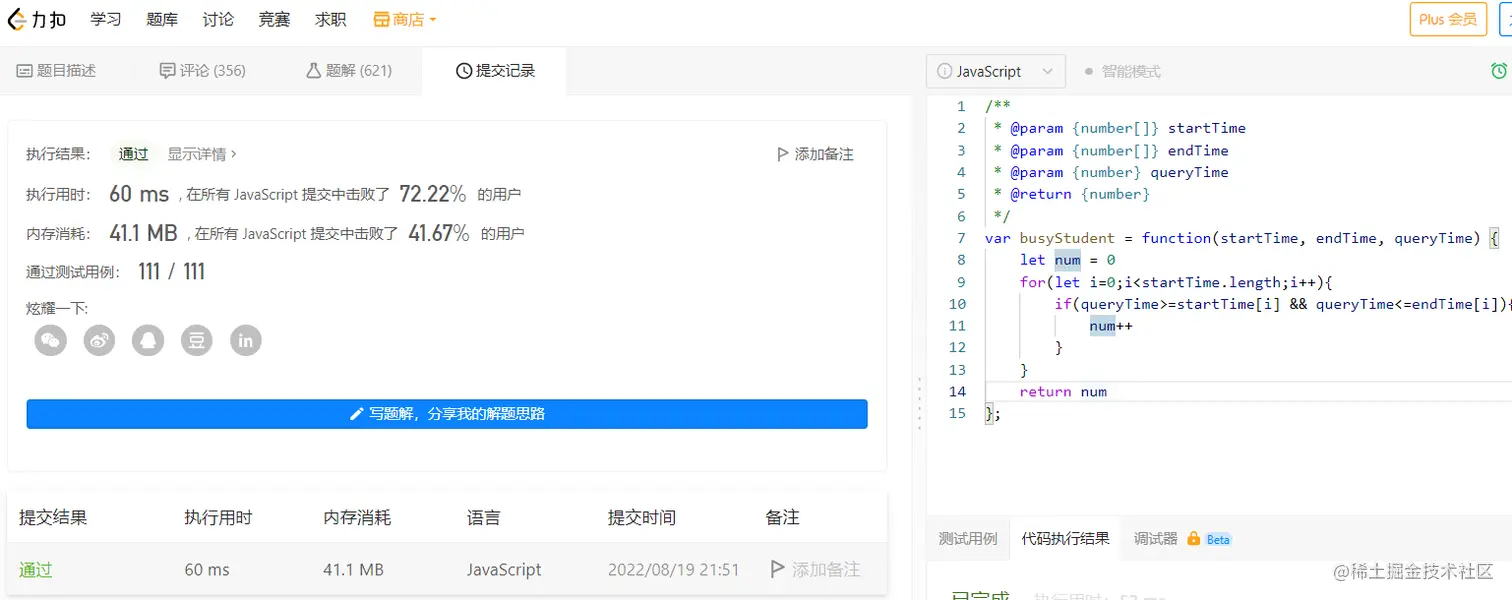This screenshot has height=600, width=1512.
Task: Open the 调试器 debugger tab
Action: 1155,538
